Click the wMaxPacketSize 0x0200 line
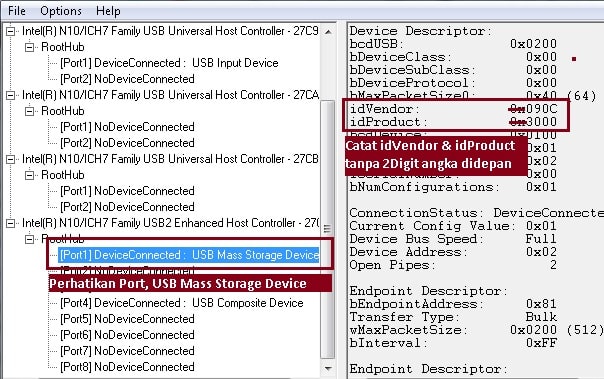 [x=476, y=330]
